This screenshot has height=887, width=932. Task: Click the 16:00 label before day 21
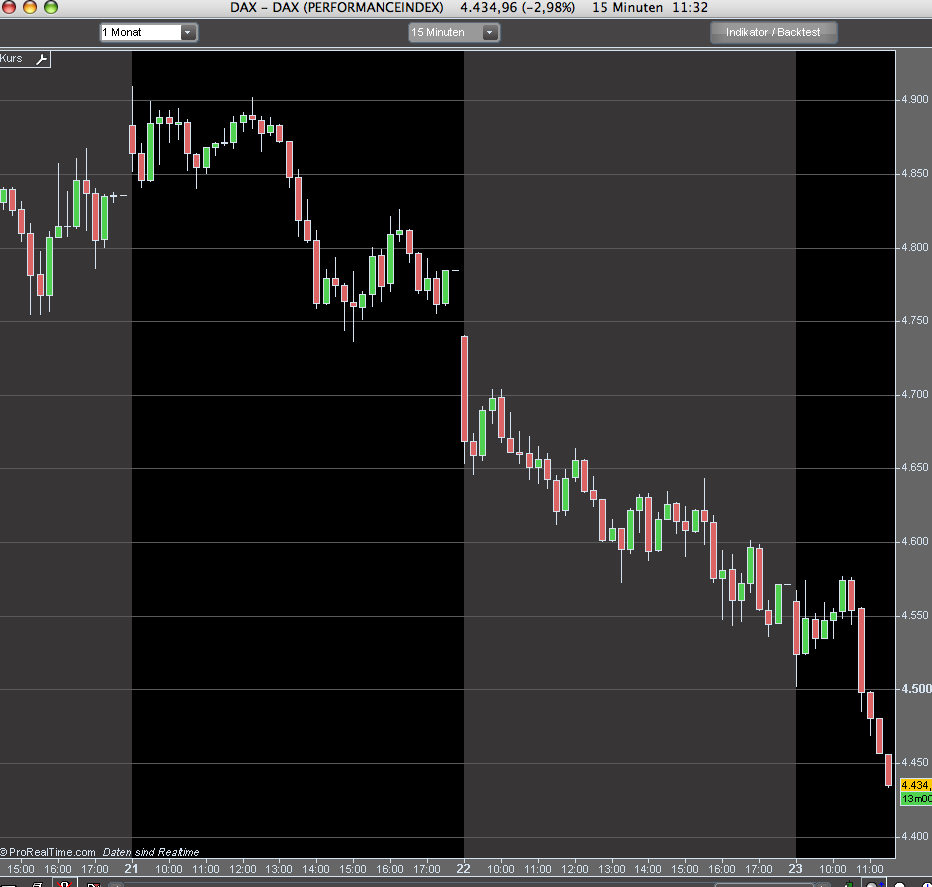coord(58,869)
